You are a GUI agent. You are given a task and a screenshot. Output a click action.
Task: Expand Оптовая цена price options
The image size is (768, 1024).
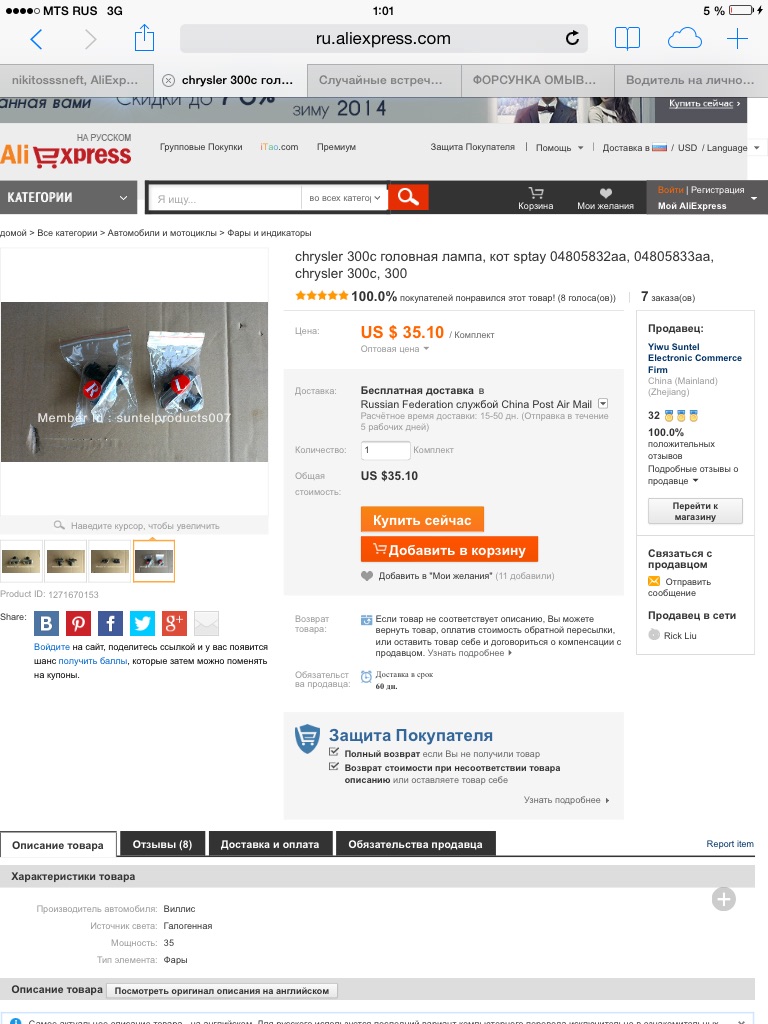394,349
